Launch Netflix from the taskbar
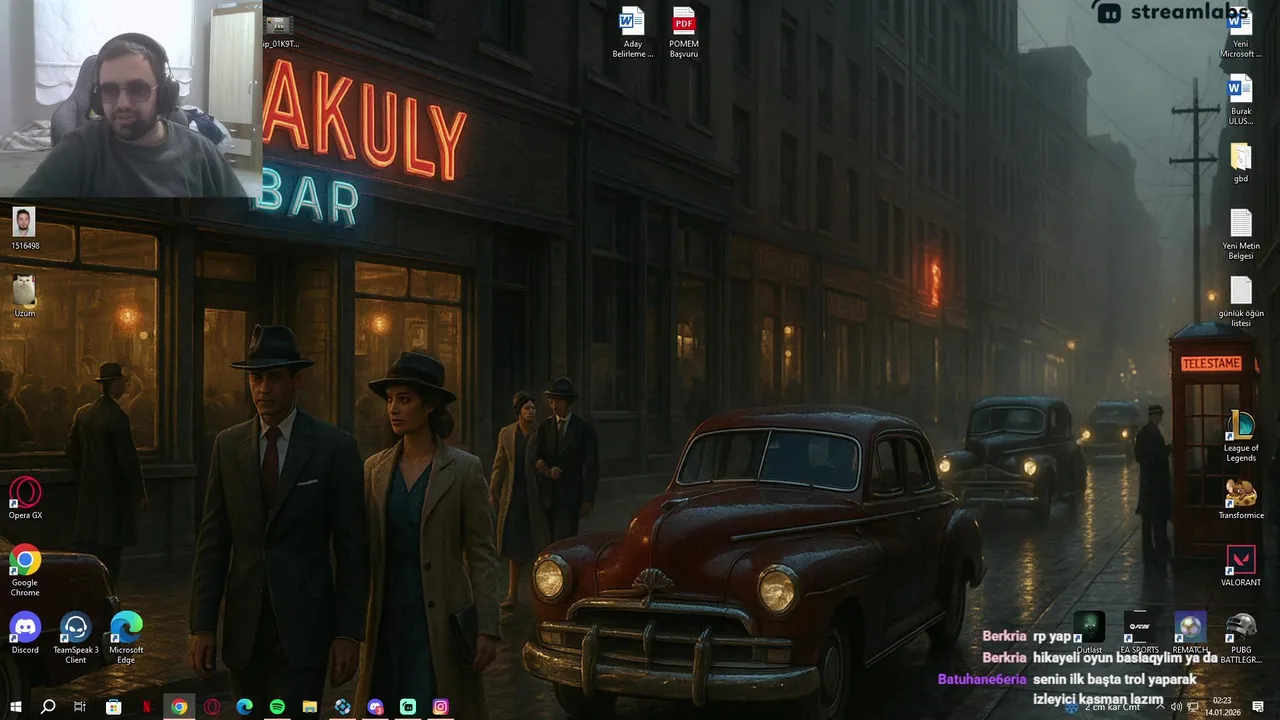 (146, 707)
